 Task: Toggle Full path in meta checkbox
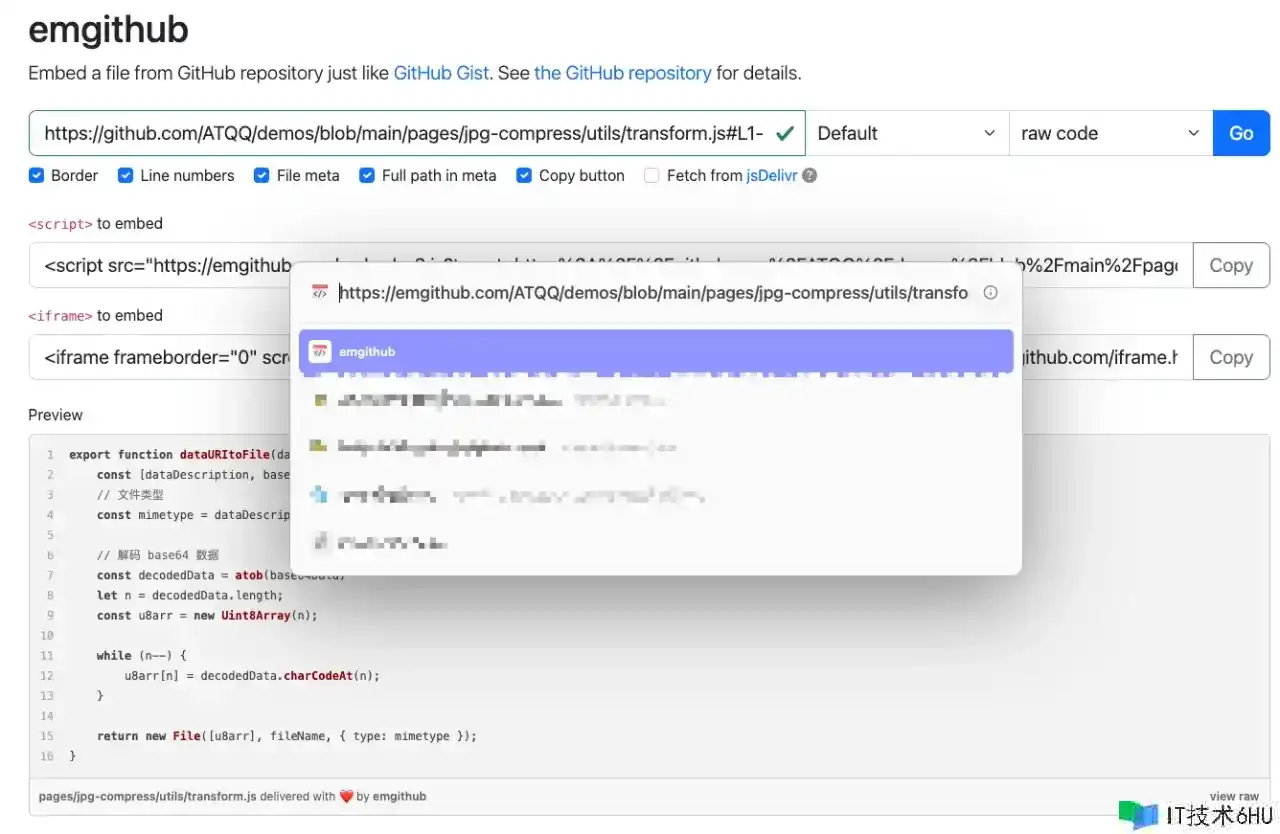(x=367, y=175)
